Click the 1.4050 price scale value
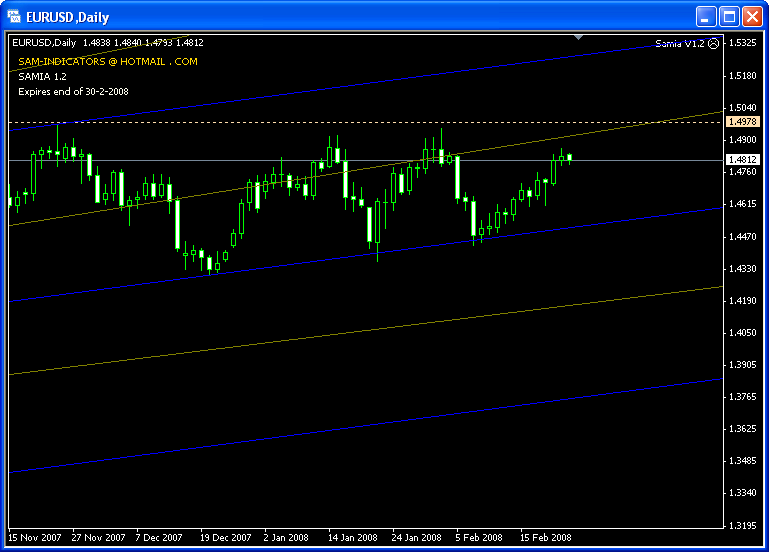769x552 pixels. pyautogui.click(x=743, y=333)
